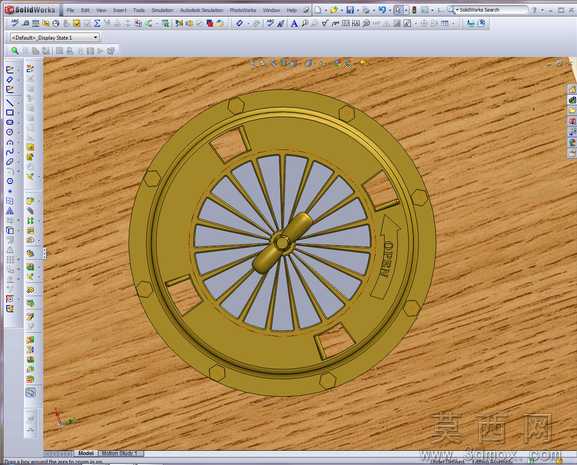
Task: Open the Help menu
Action: coord(291,10)
